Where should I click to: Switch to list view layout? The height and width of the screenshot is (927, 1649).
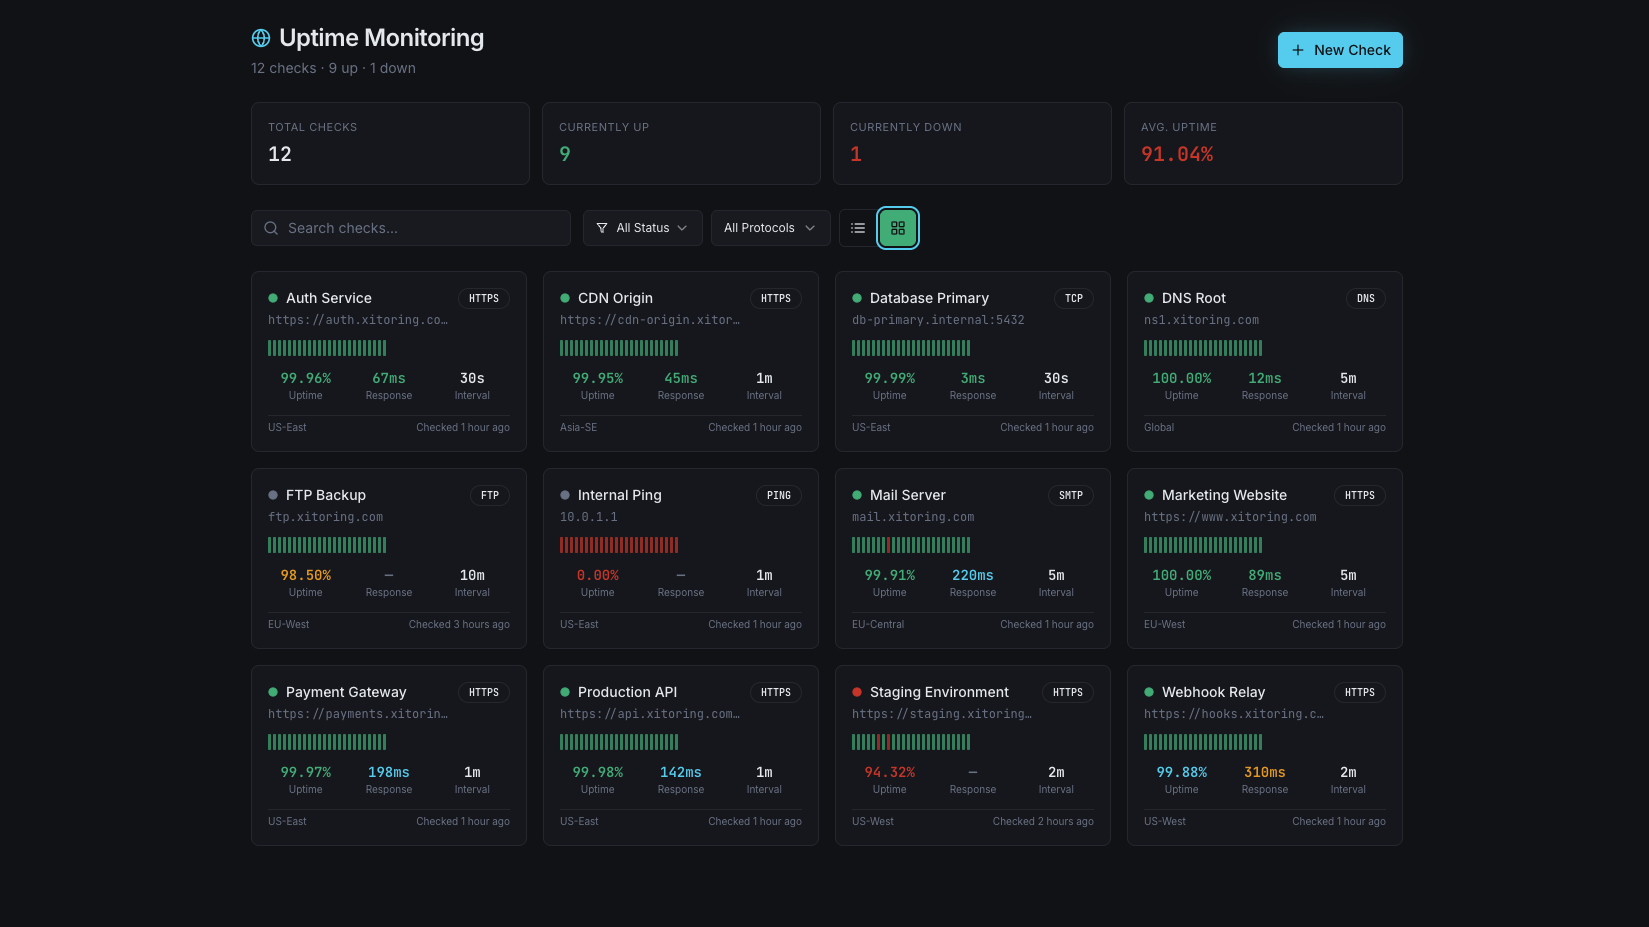[858, 228]
